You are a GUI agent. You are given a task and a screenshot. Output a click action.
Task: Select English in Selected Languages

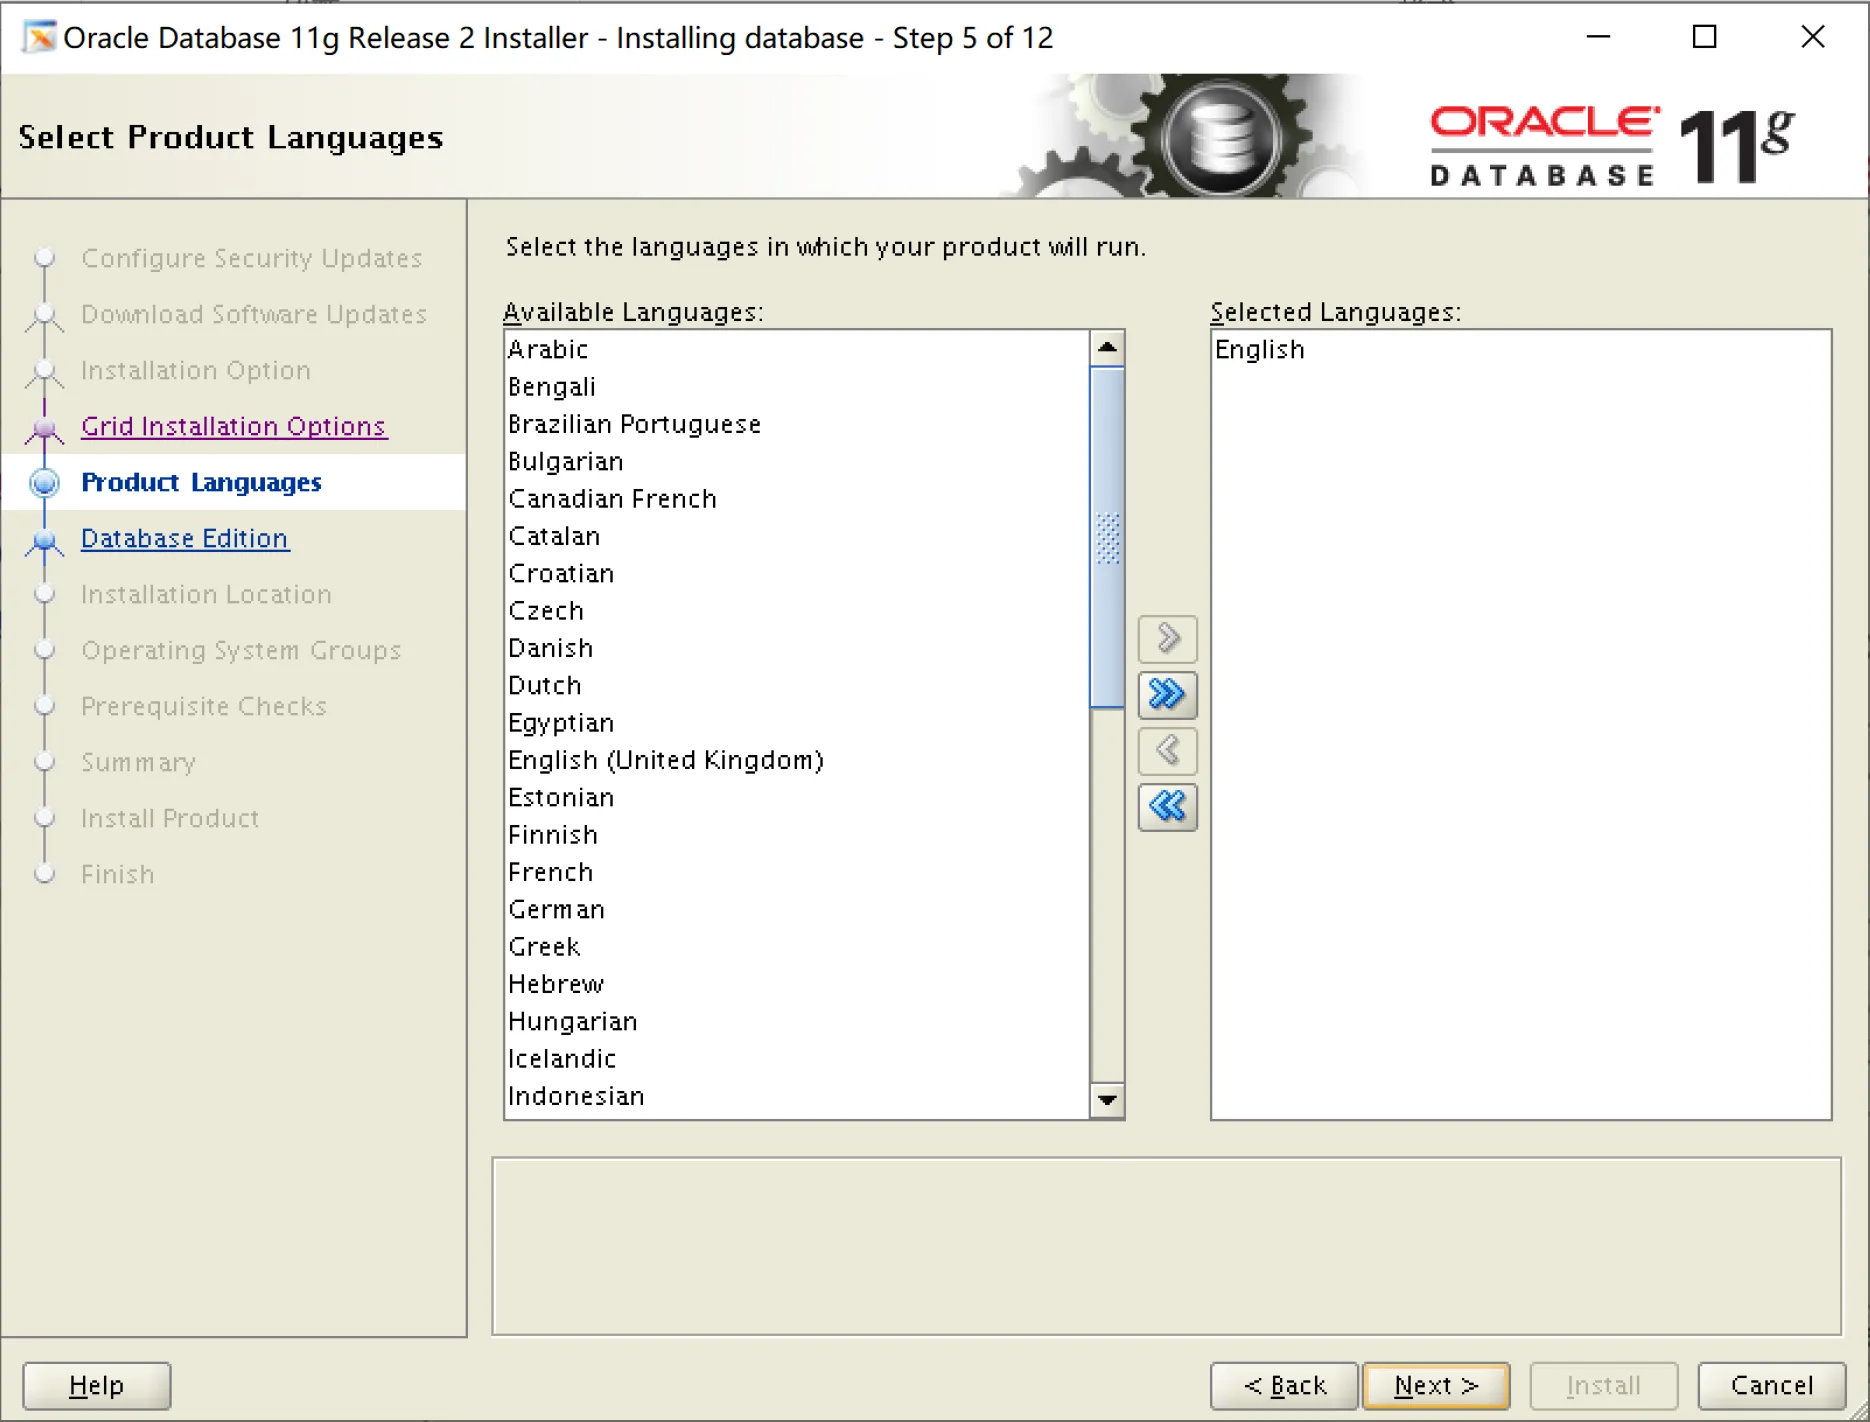click(1260, 349)
